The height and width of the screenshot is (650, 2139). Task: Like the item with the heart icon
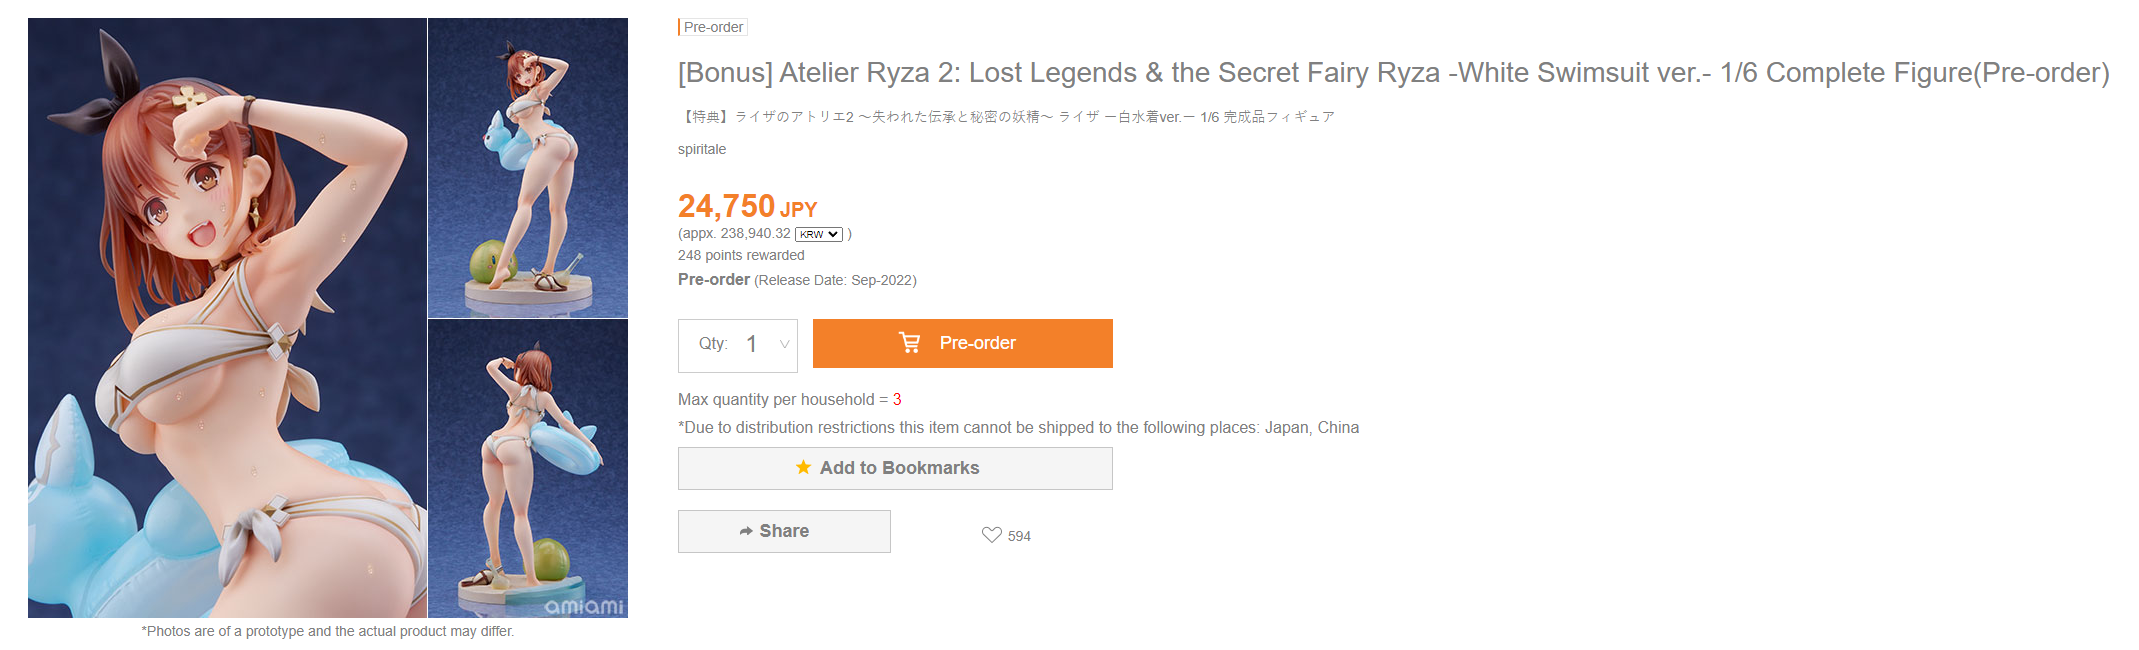click(991, 535)
